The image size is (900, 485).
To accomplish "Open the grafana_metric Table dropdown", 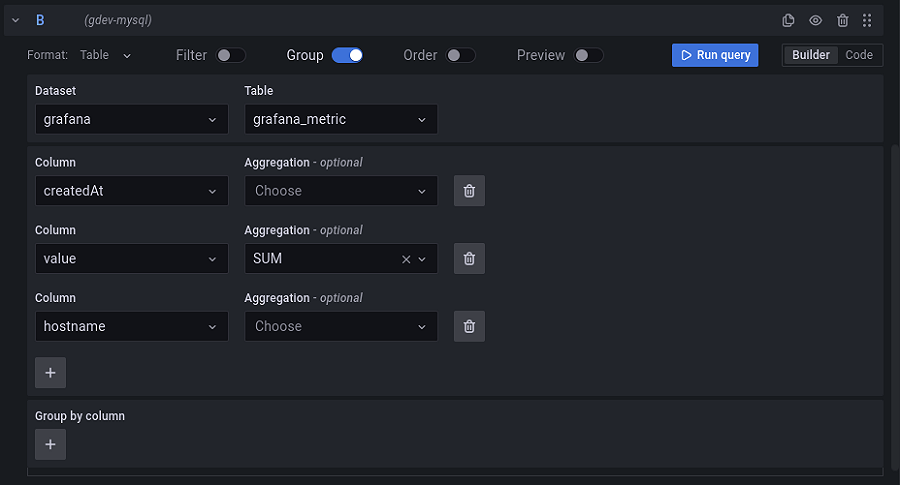I will 340,119.
